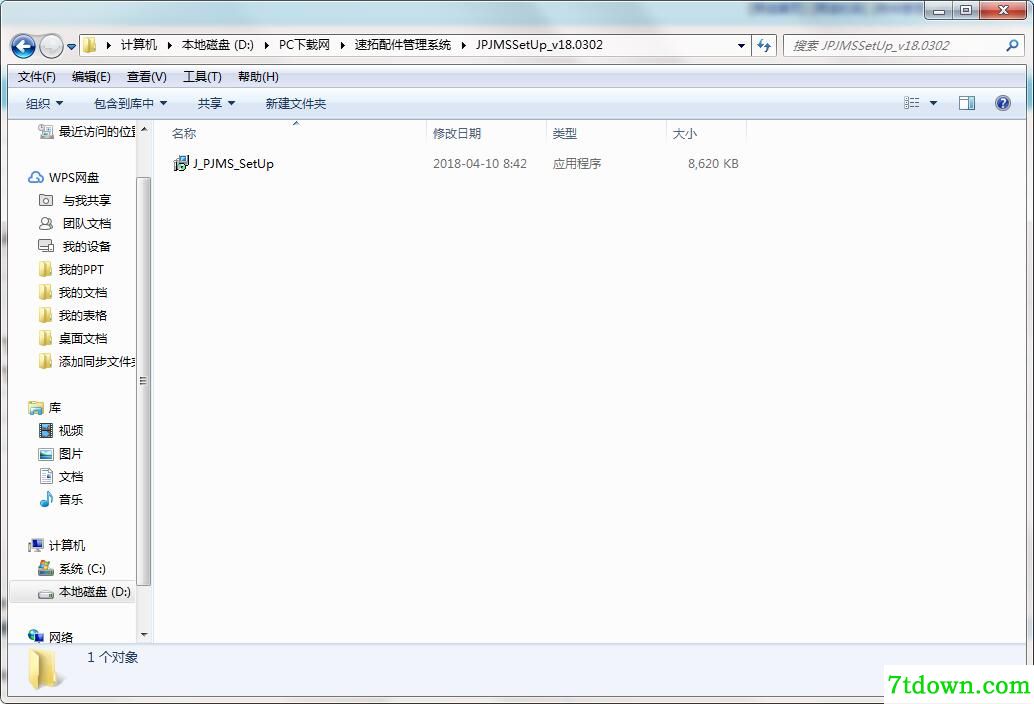Click the 新建文件夹 button

295,103
